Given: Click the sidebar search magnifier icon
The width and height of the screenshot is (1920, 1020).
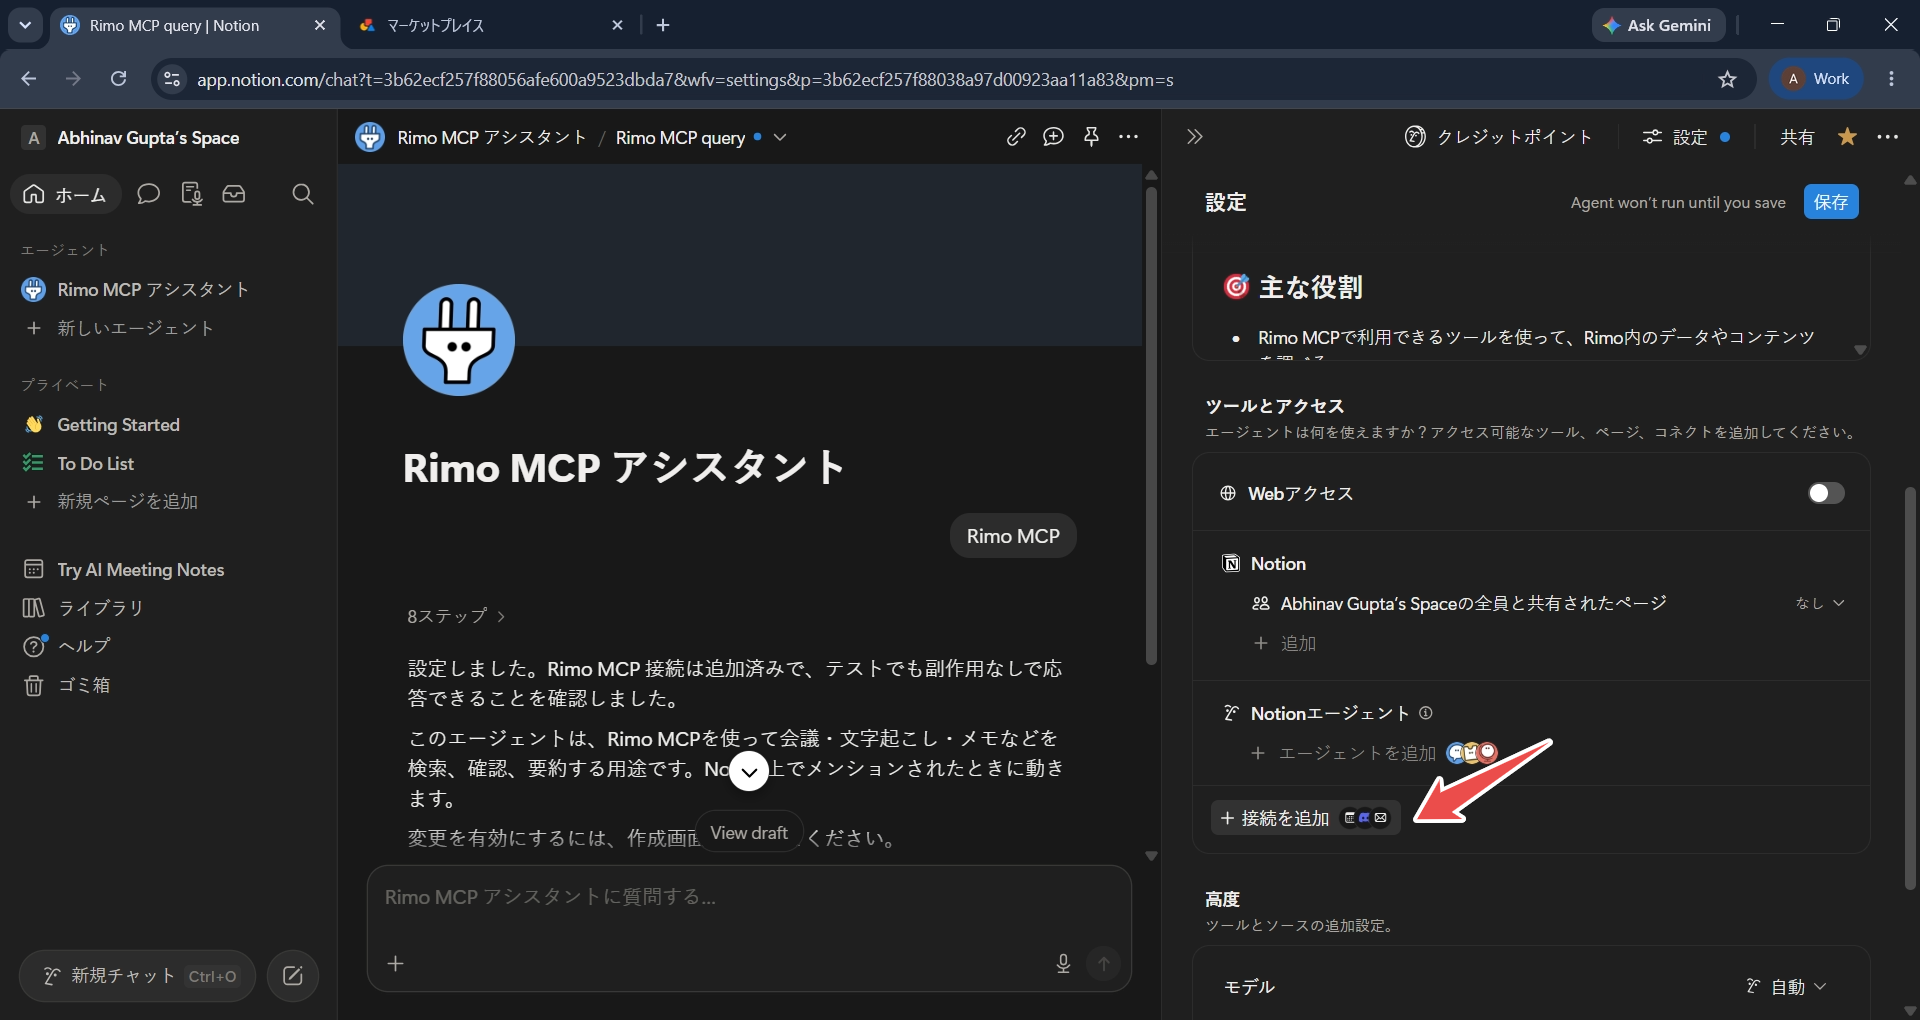Looking at the screenshot, I should [303, 194].
